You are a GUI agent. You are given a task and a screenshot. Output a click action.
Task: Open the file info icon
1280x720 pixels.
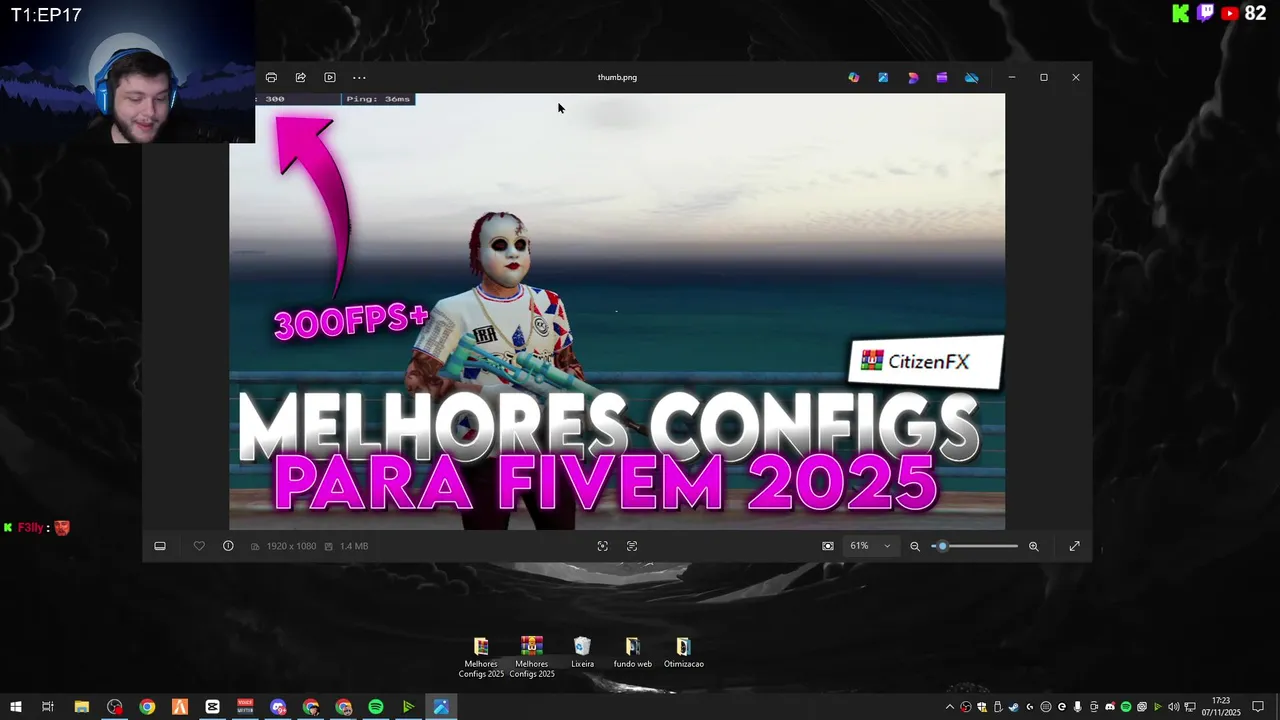point(228,546)
